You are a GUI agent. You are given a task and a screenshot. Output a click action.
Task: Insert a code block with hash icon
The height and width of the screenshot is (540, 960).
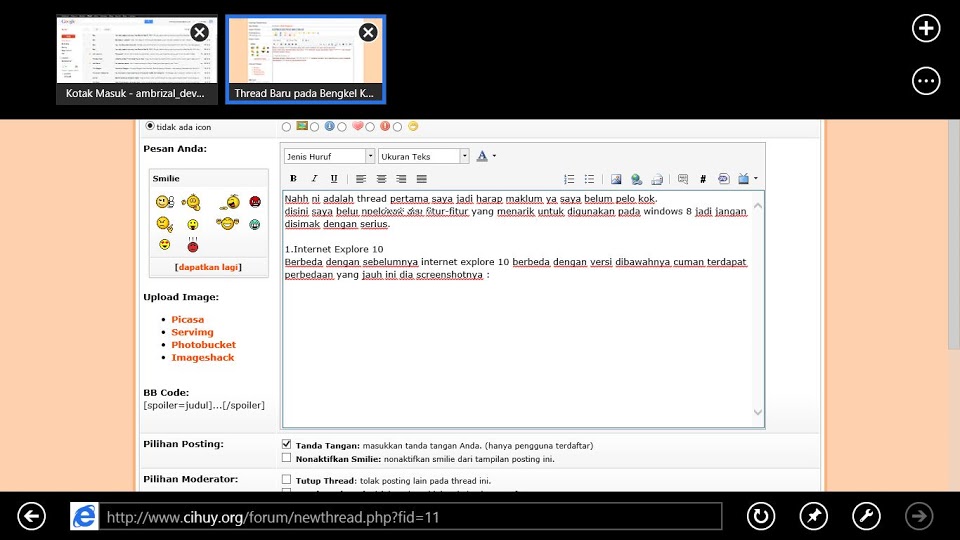(x=703, y=179)
